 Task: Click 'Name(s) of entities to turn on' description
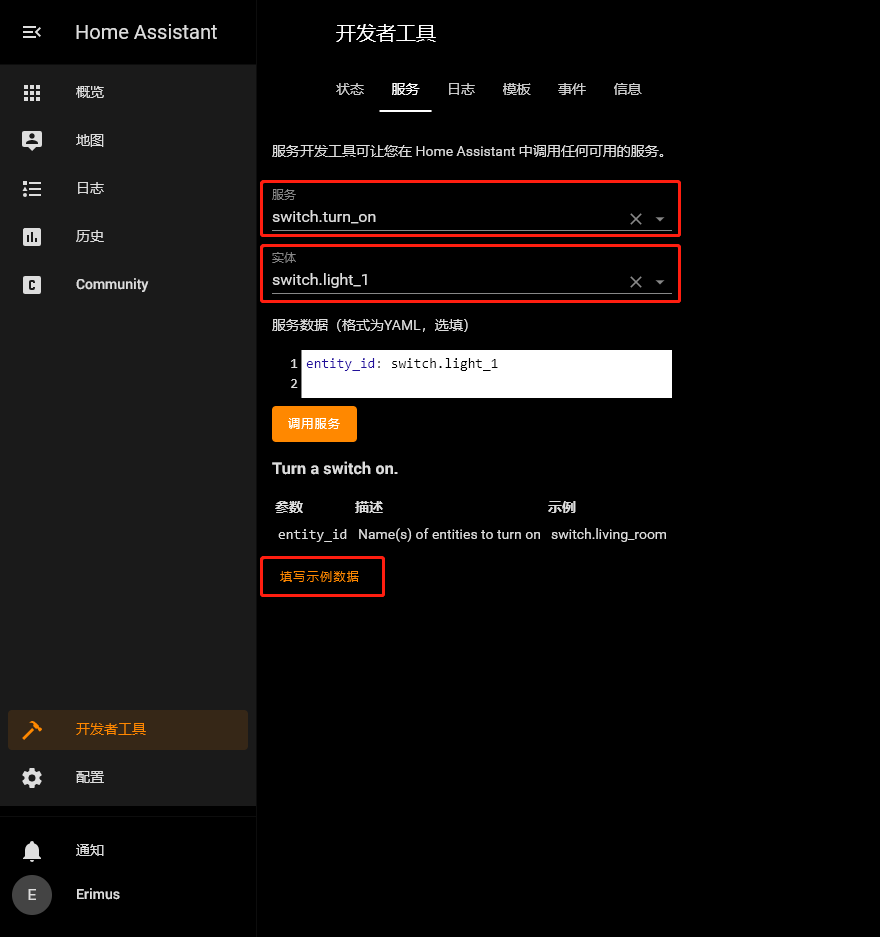coord(449,534)
